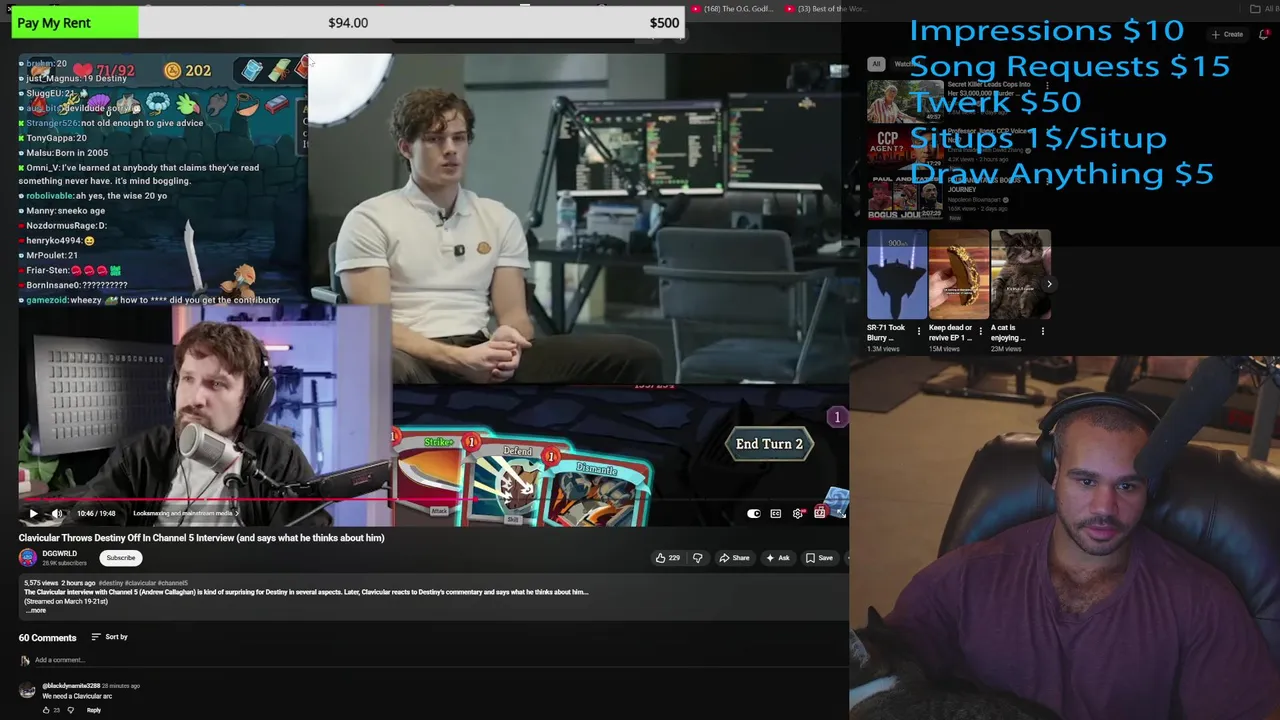Open the Create button in YouTube header

coord(1228,34)
